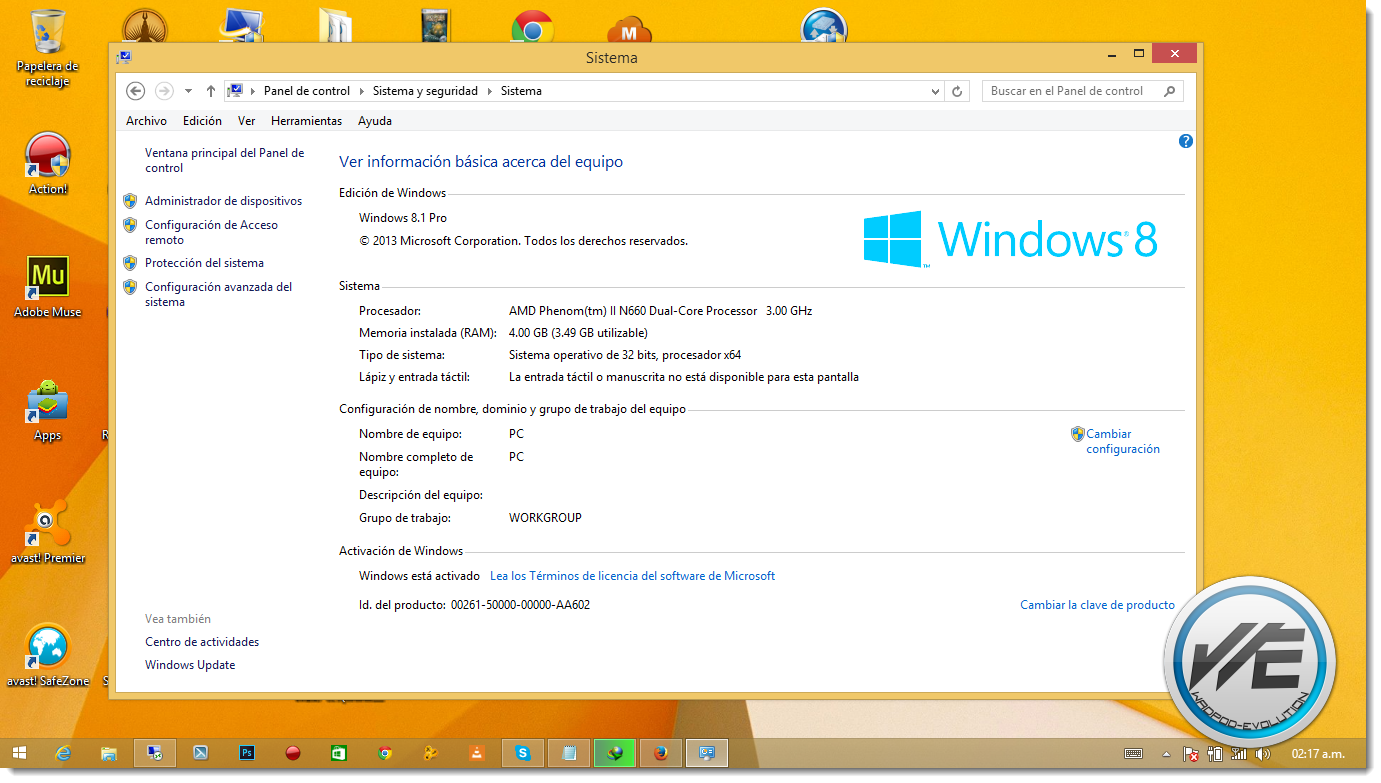The height and width of the screenshot is (783, 1381).
Task: Go to Ventana principal del Panel de control
Action: point(224,160)
